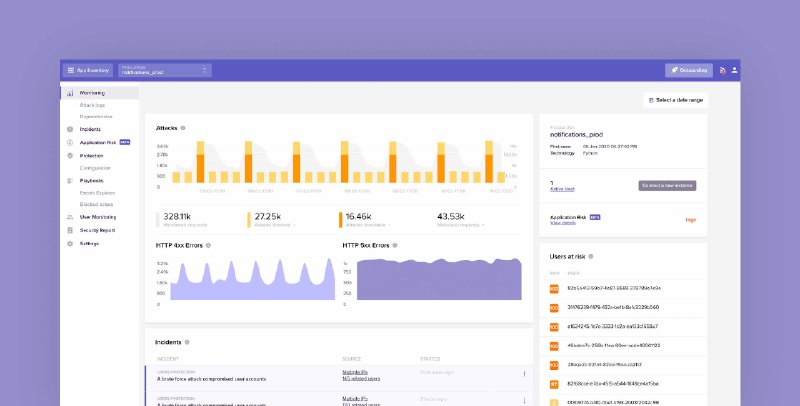
Task: Open the user profile icon
Action: (734, 70)
